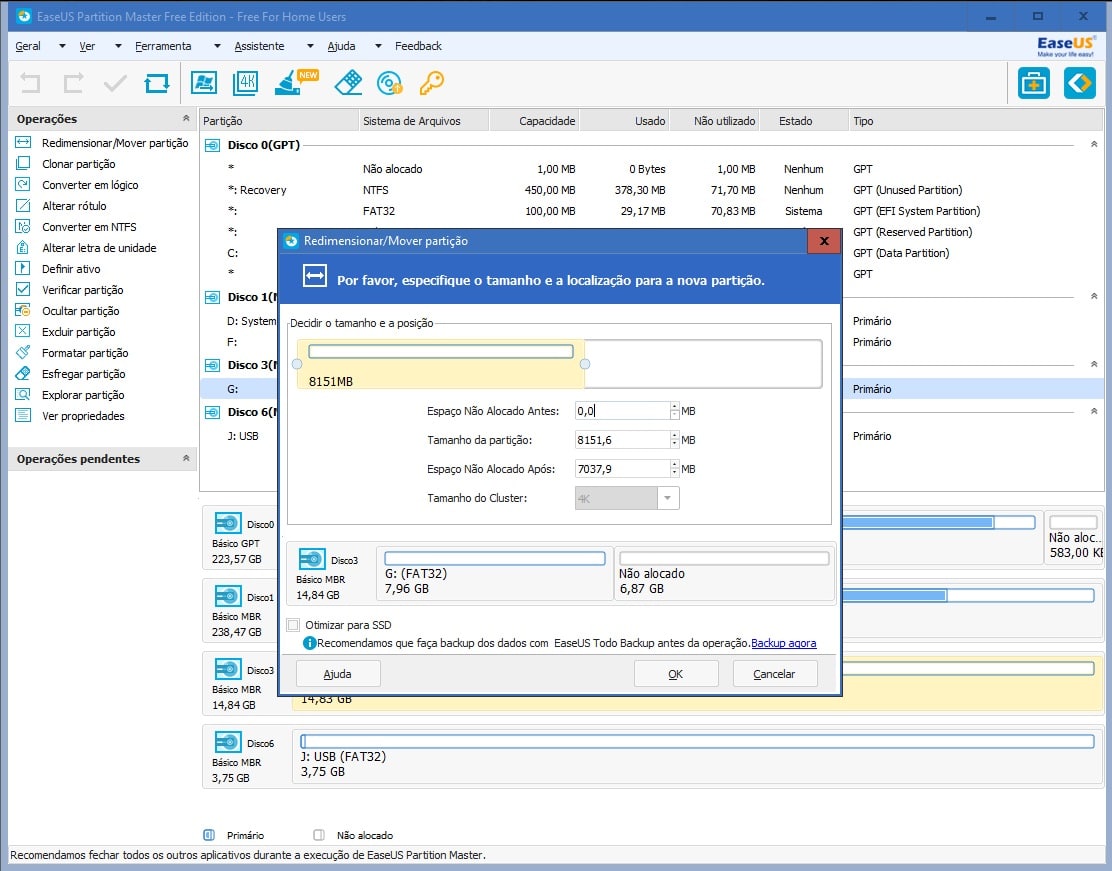Open the backup toolkit icon at top right
Screen dimensions: 1112x871
coord(1033,83)
